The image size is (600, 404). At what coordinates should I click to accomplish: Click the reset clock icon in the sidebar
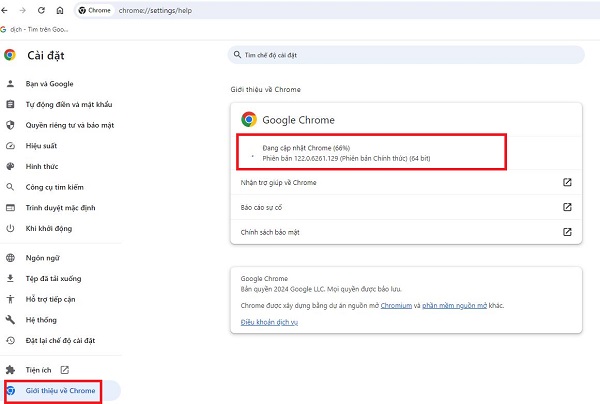click(10, 340)
